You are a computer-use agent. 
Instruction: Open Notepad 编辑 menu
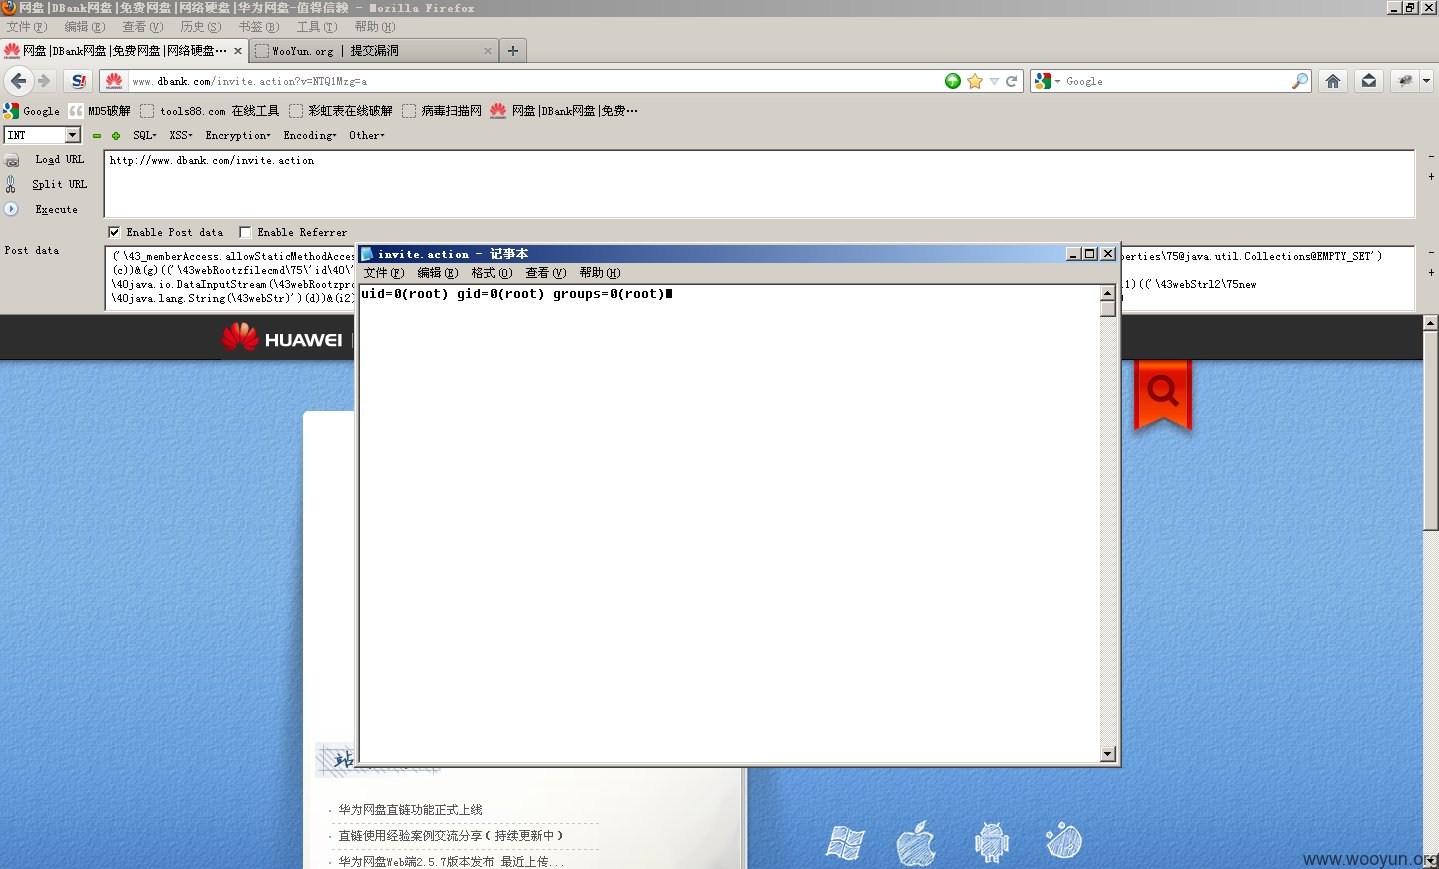(437, 273)
